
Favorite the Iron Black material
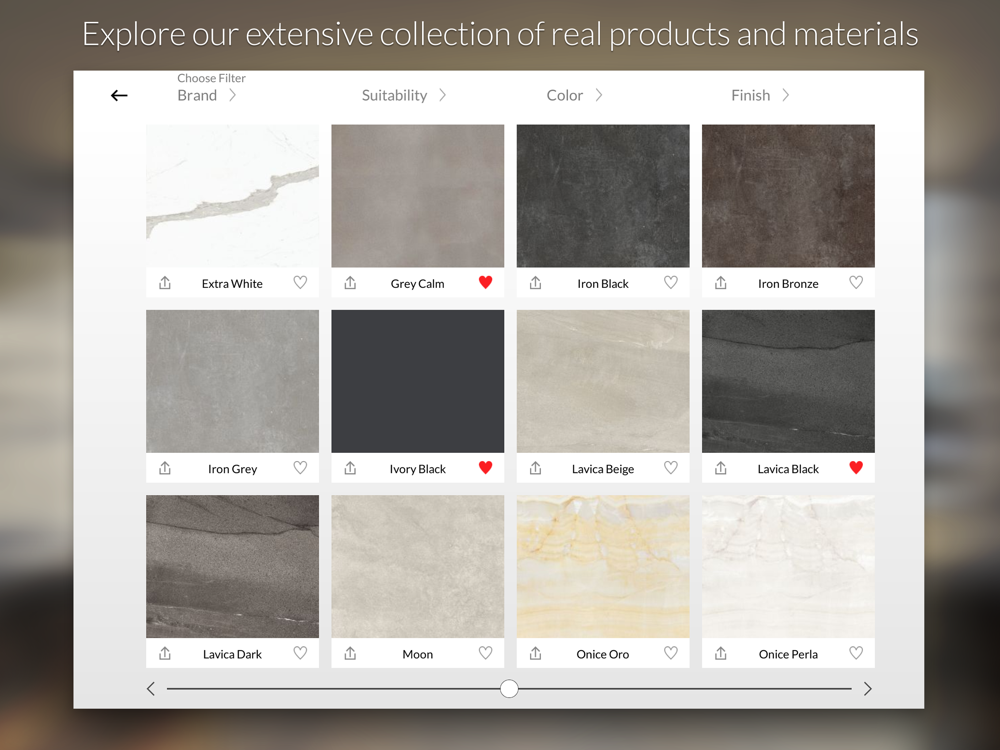click(671, 282)
